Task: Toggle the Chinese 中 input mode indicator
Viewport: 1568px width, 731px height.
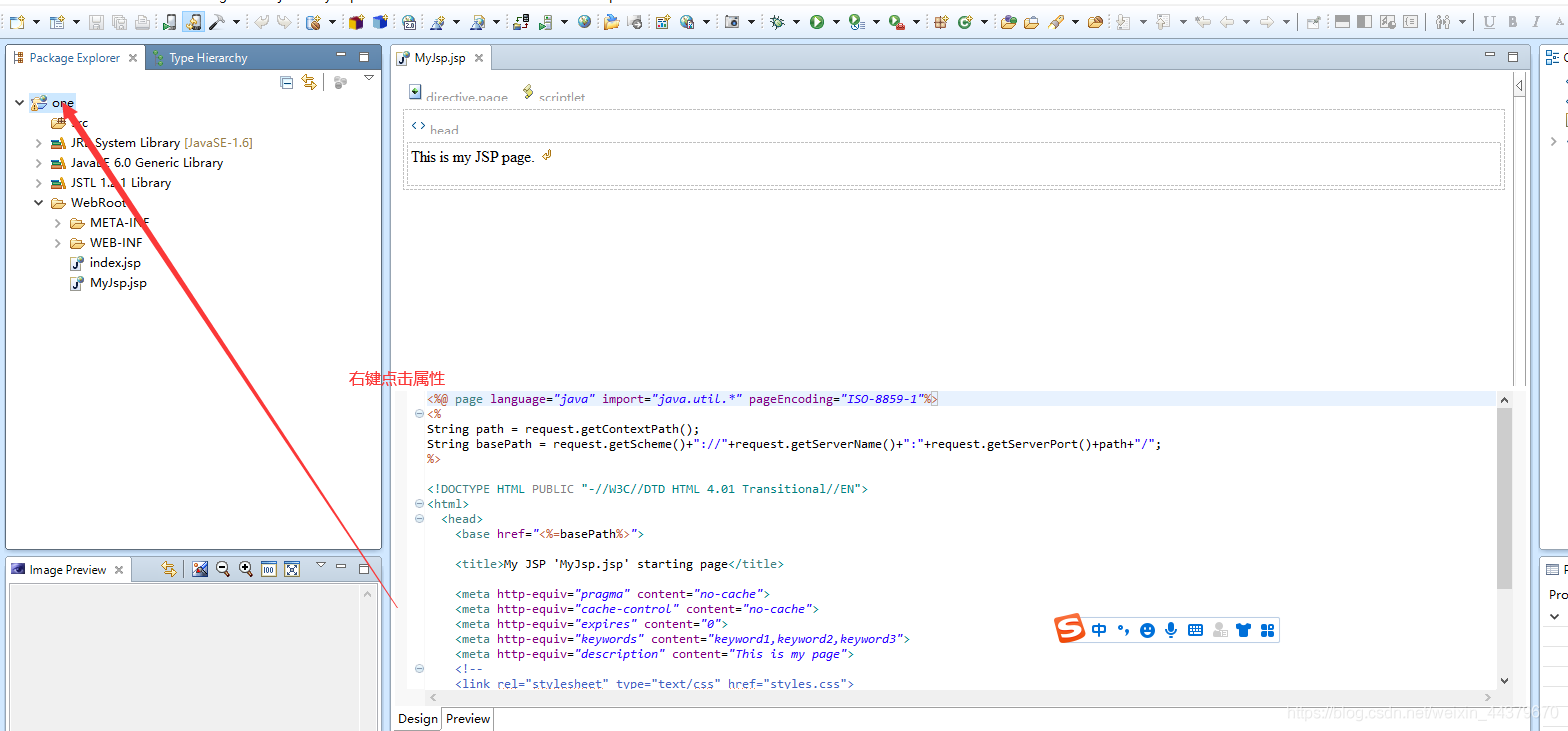Action: pyautogui.click(x=1099, y=630)
